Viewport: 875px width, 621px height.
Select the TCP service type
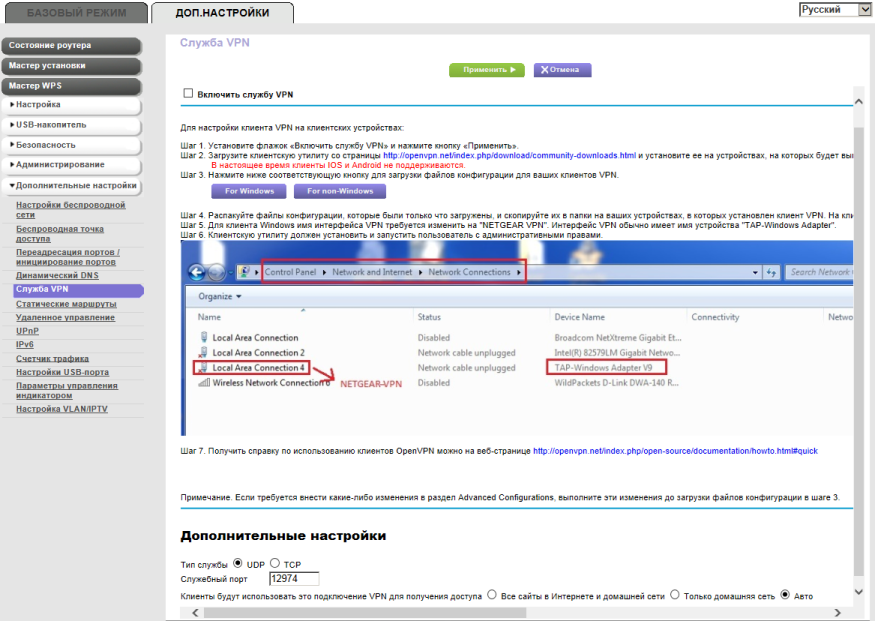click(x=275, y=564)
